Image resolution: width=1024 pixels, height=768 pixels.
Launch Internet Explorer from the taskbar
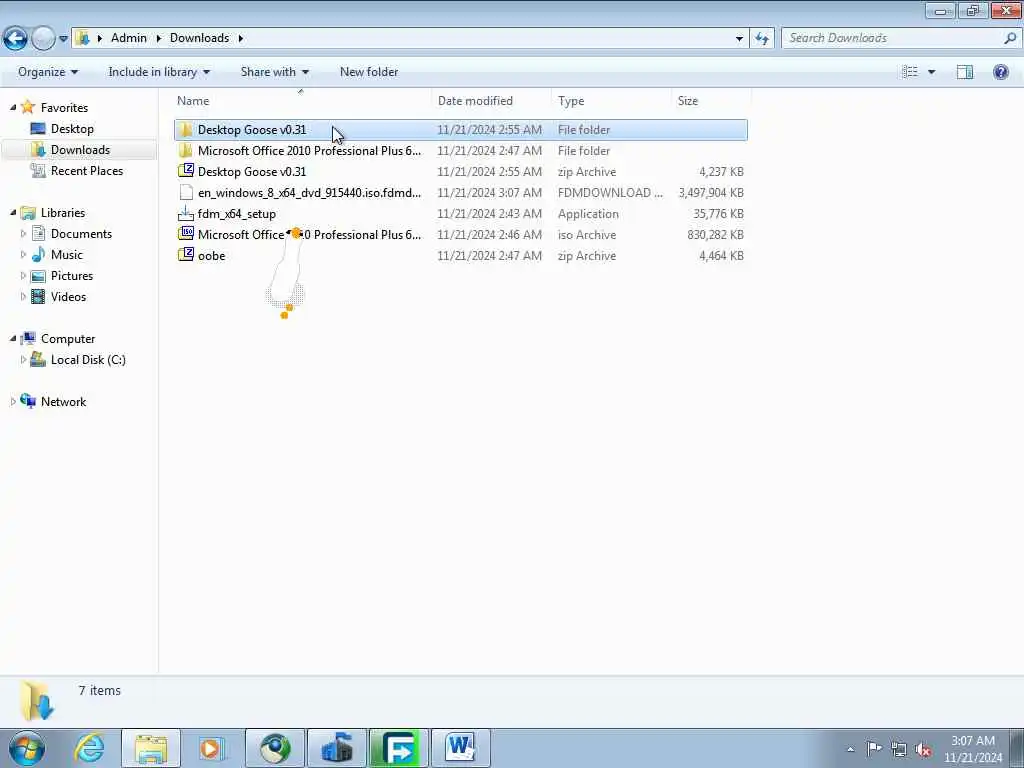89,748
